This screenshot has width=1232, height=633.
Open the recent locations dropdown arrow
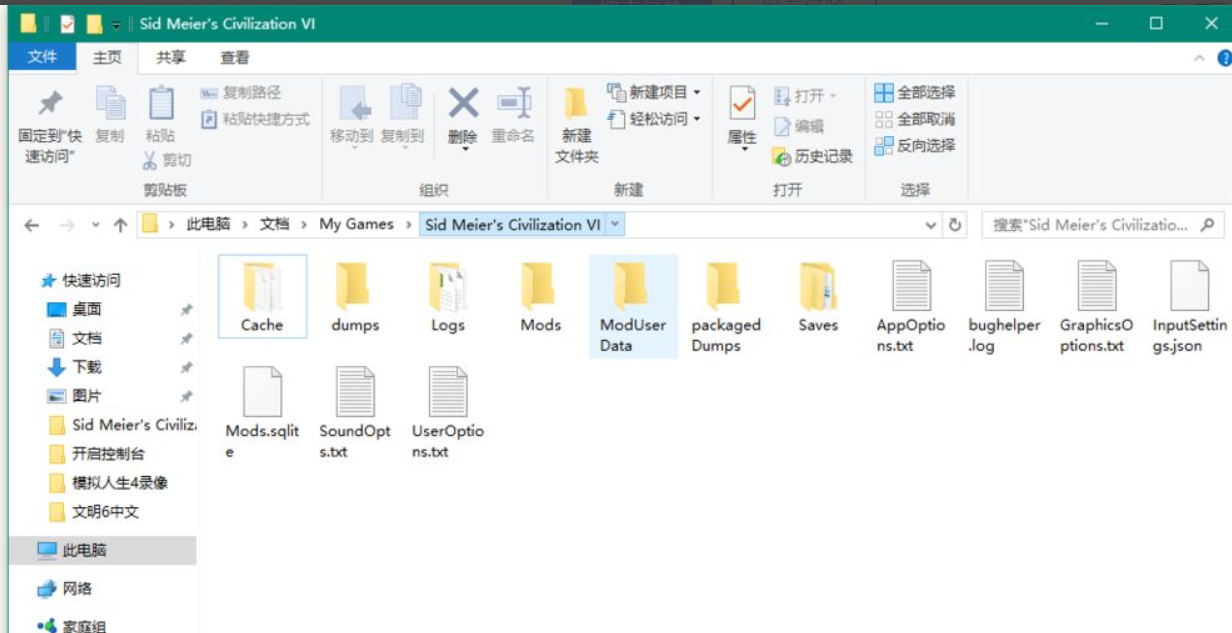(96, 225)
